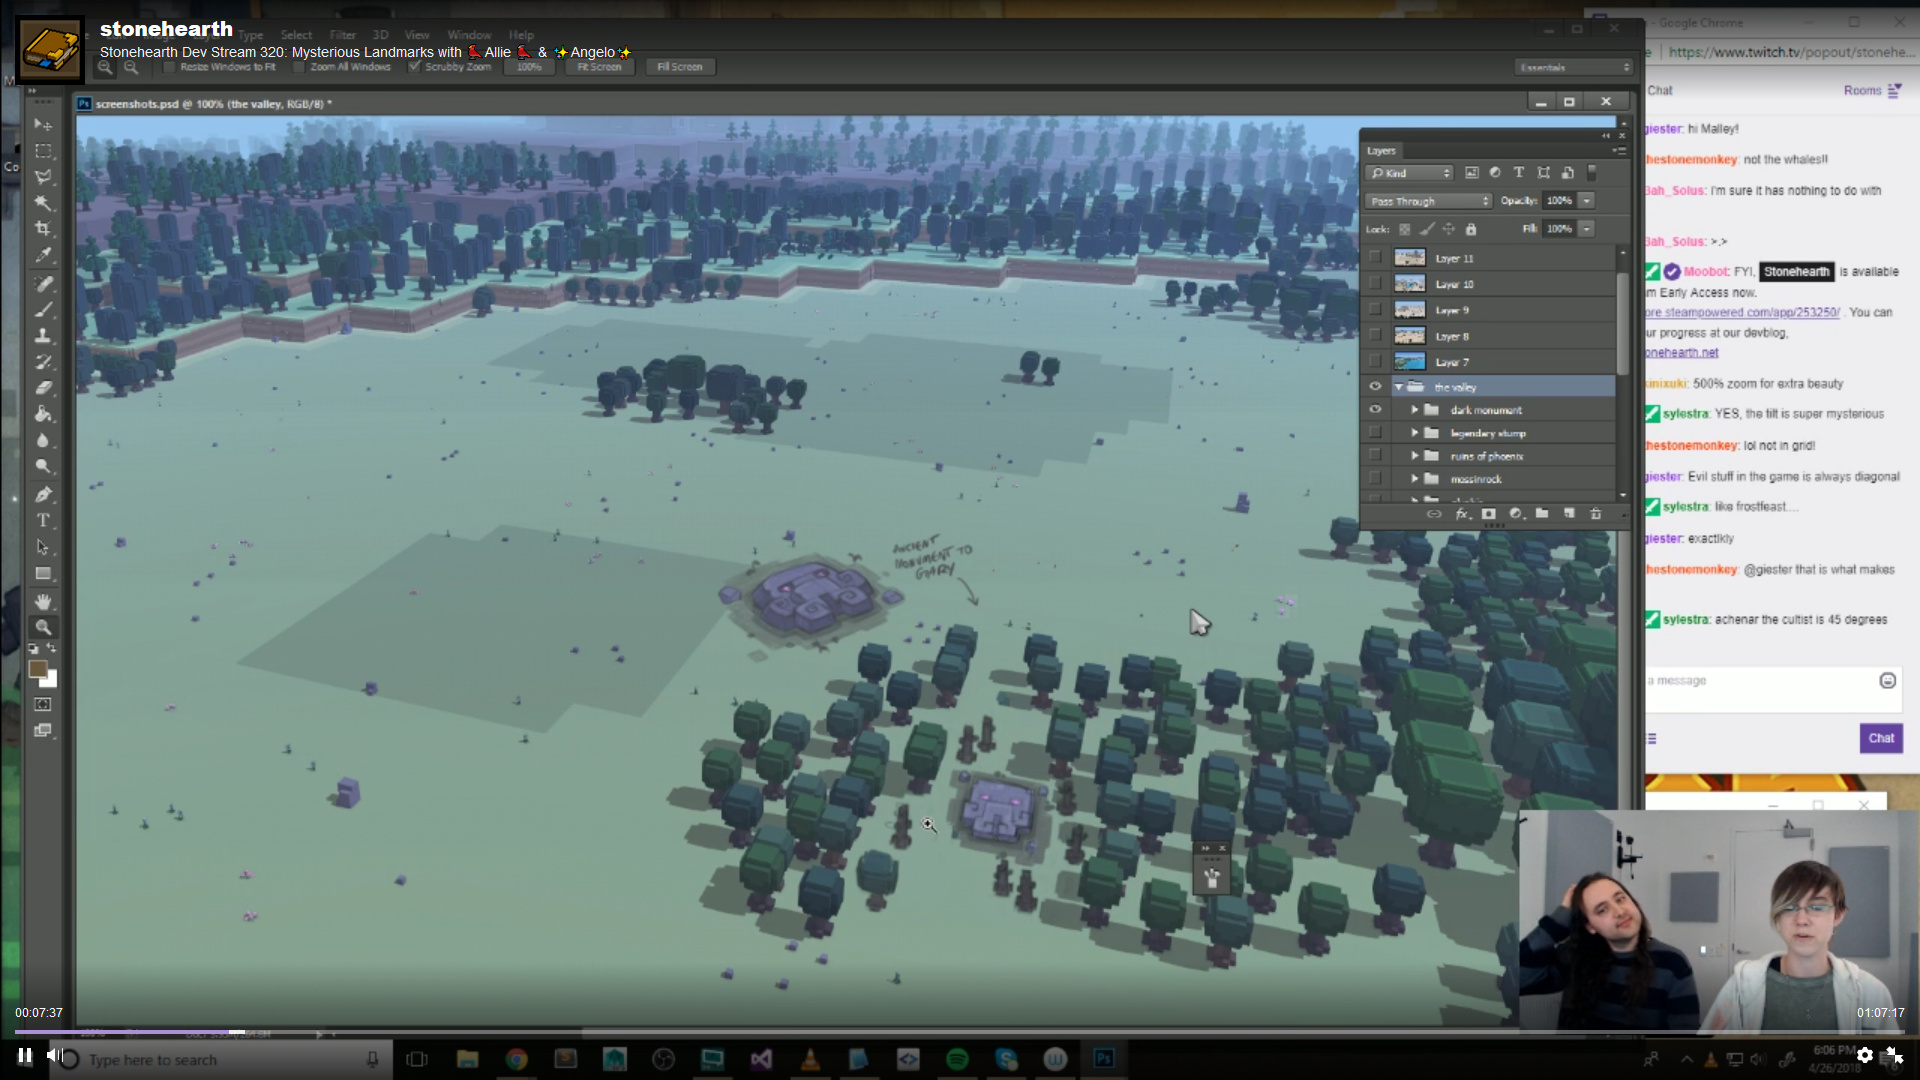Select the Rectangular Marquee tool
1920x1080 pixels.
pyautogui.click(x=43, y=151)
